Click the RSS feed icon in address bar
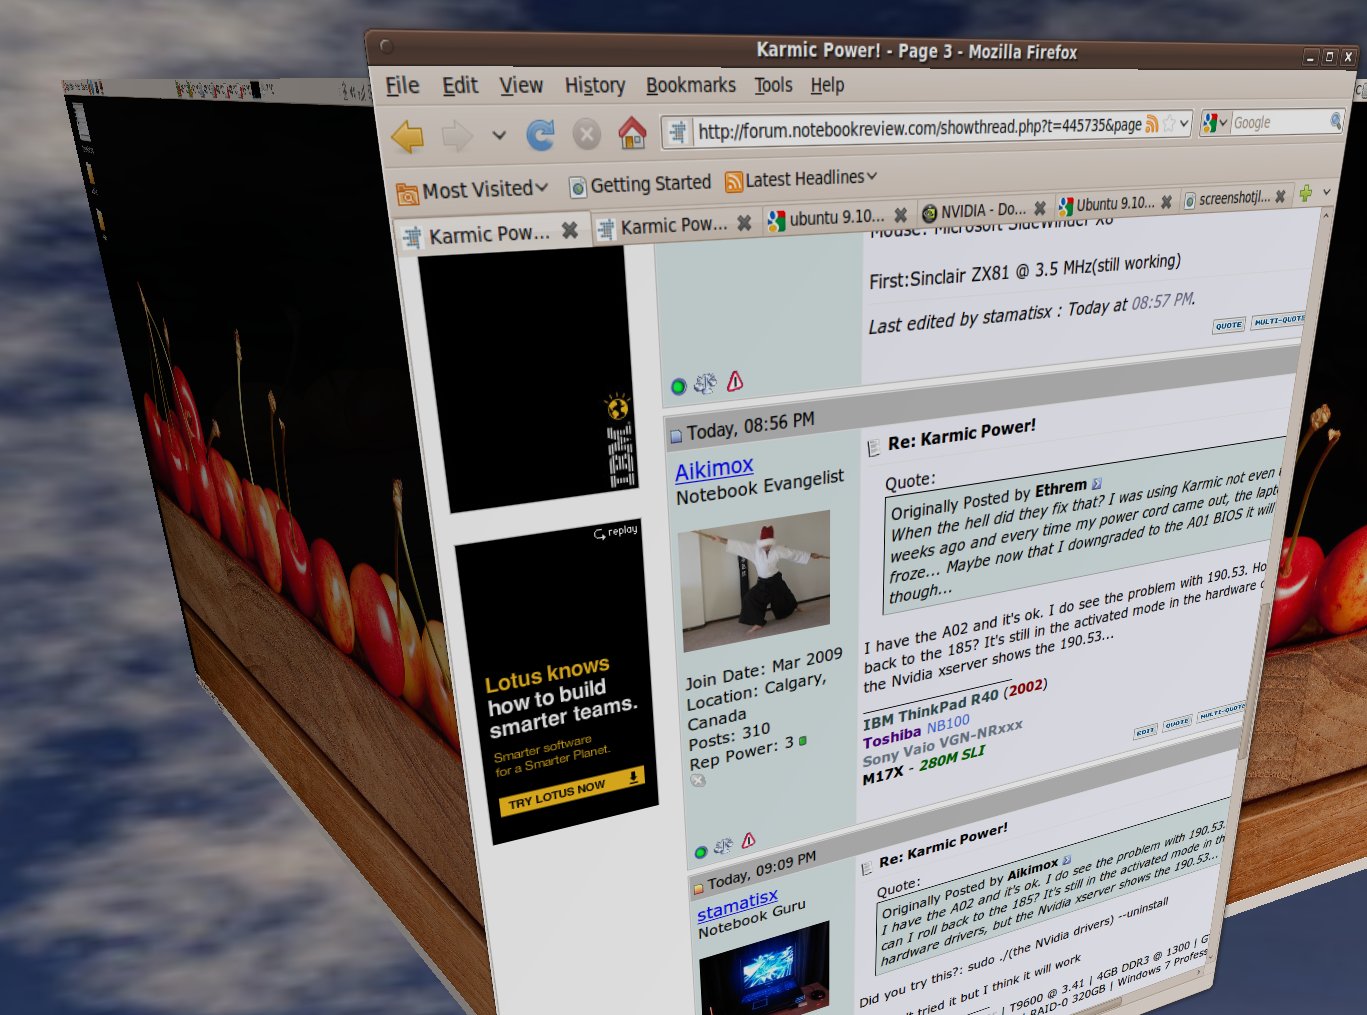Image resolution: width=1367 pixels, height=1015 pixels. tap(1152, 124)
